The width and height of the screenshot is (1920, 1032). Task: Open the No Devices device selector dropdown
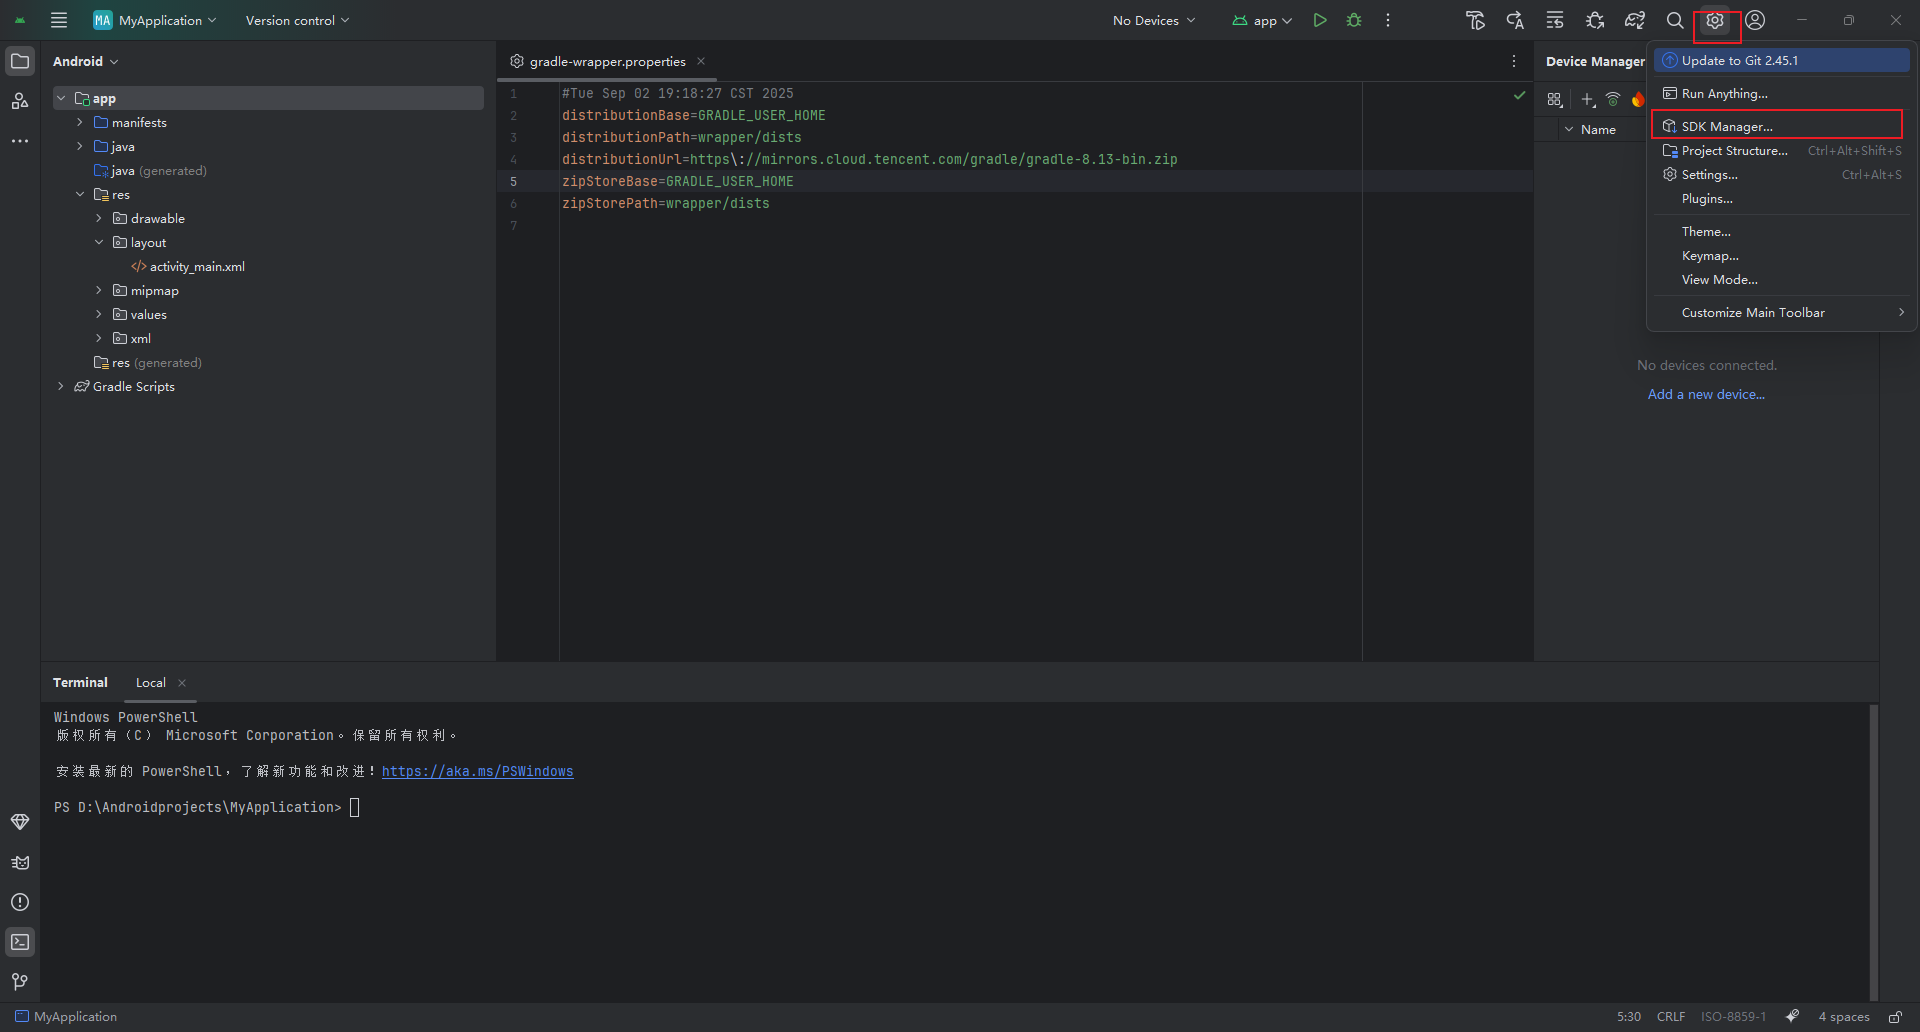(1153, 20)
